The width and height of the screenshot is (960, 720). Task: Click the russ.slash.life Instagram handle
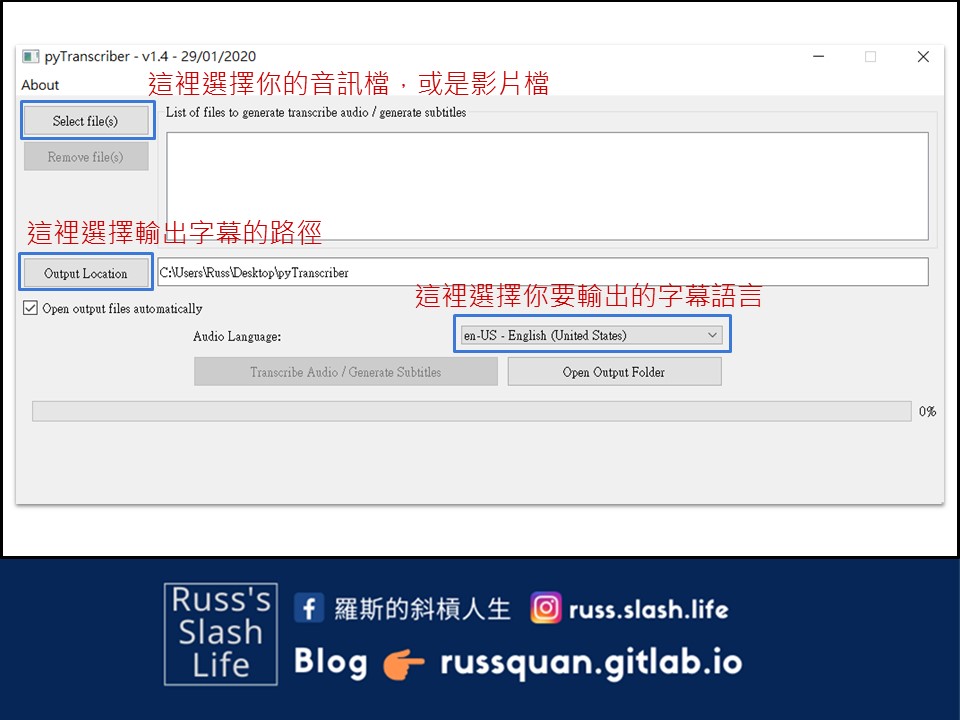tap(648, 609)
